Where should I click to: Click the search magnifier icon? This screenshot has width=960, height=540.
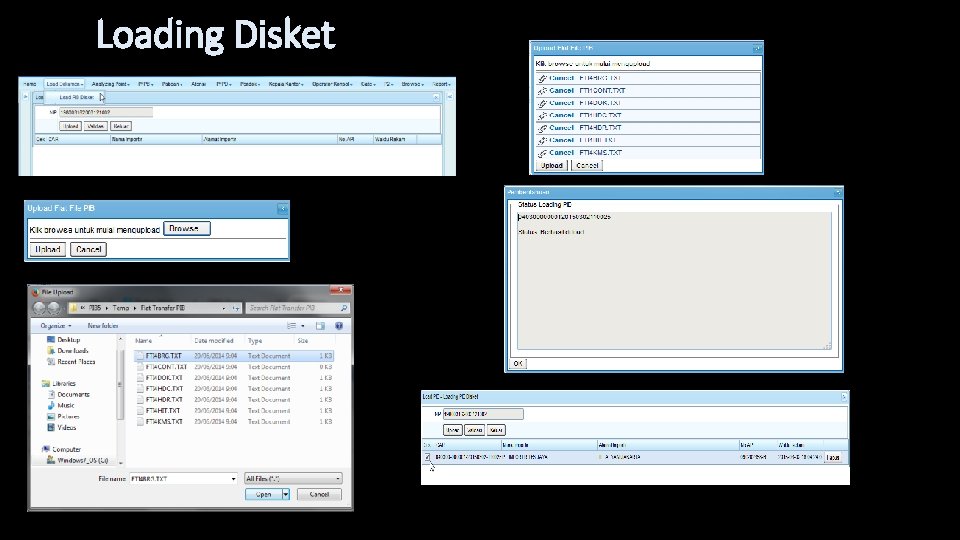[x=344, y=308]
